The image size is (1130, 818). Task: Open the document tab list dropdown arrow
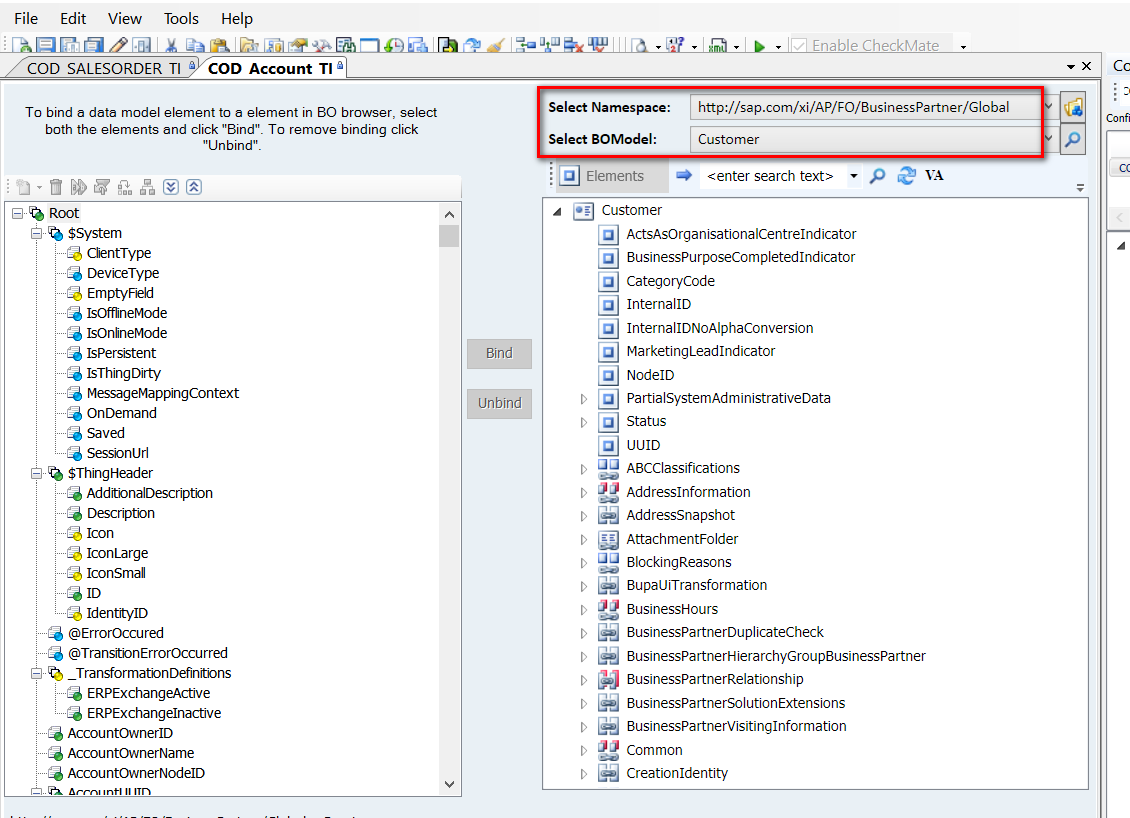tap(1071, 67)
